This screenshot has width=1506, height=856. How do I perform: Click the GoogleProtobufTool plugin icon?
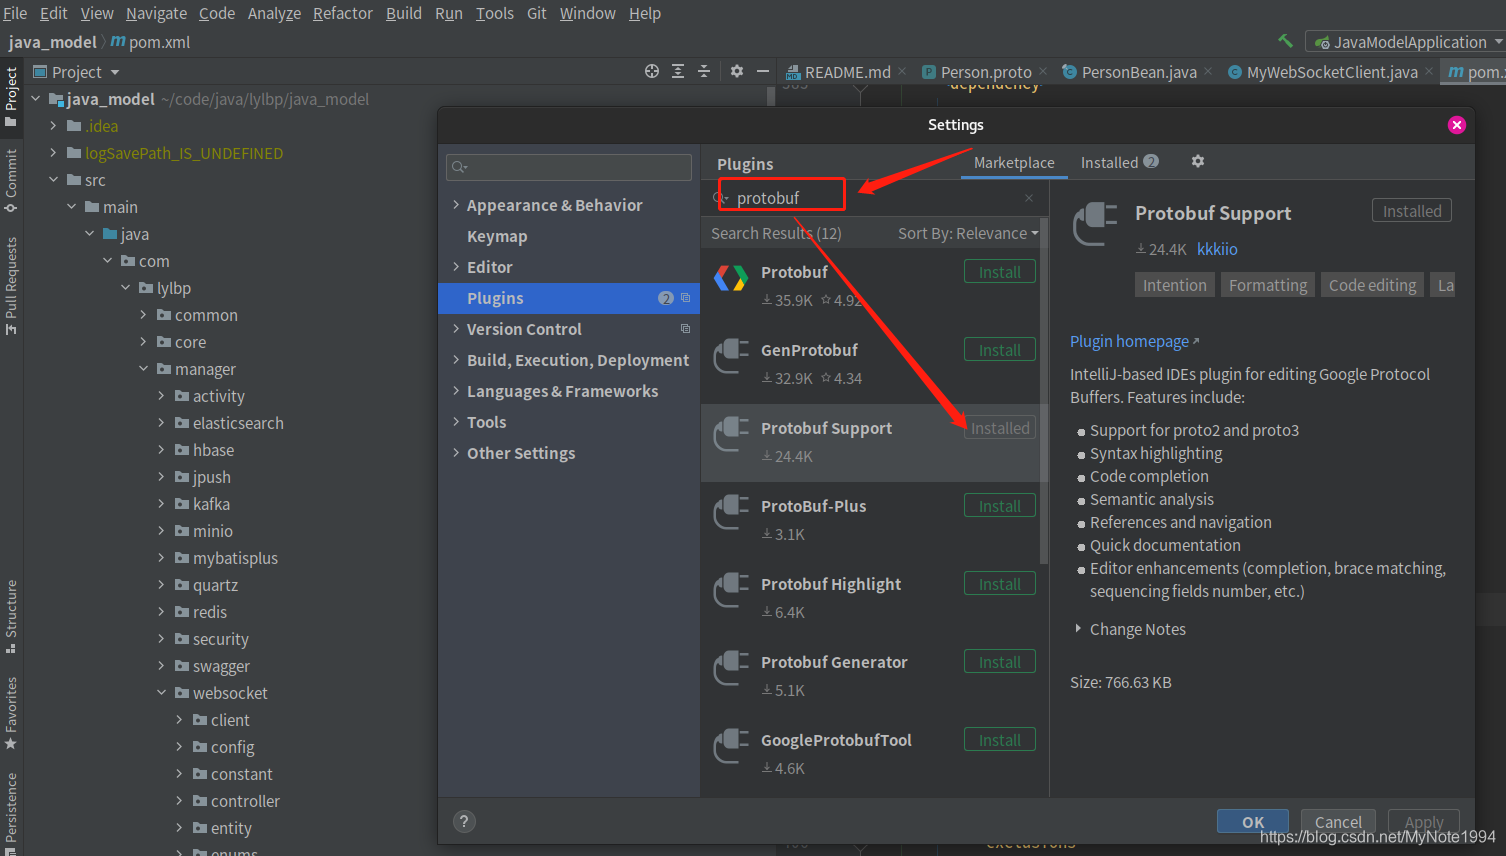coord(731,747)
